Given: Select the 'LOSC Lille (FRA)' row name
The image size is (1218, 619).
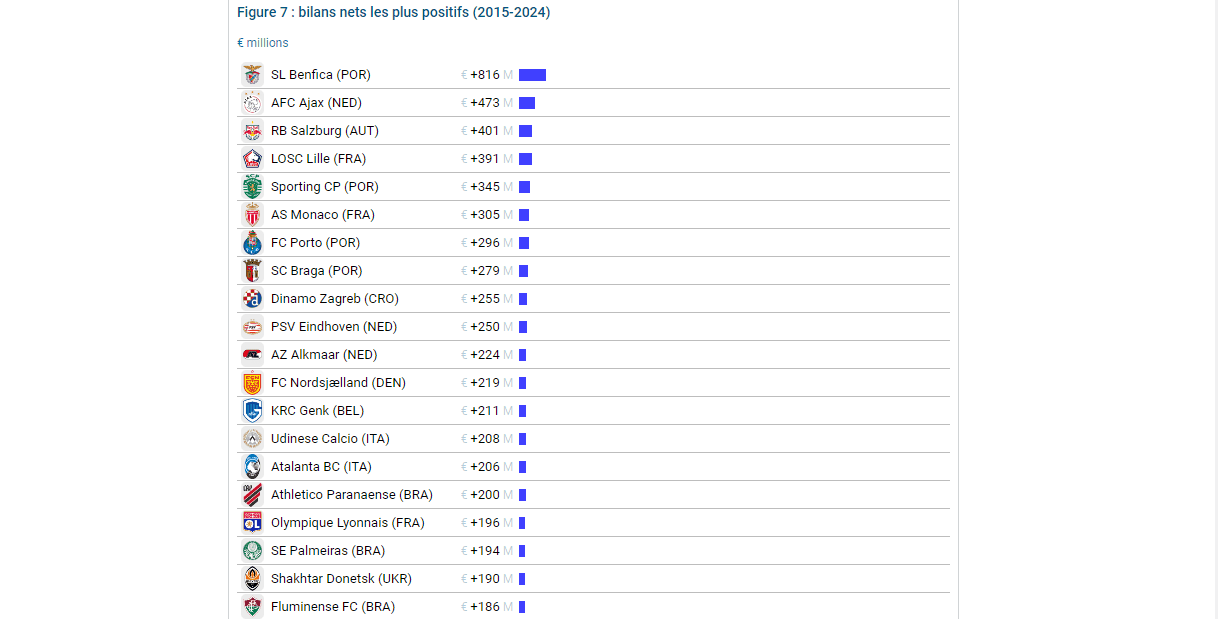Looking at the screenshot, I should [319, 159].
